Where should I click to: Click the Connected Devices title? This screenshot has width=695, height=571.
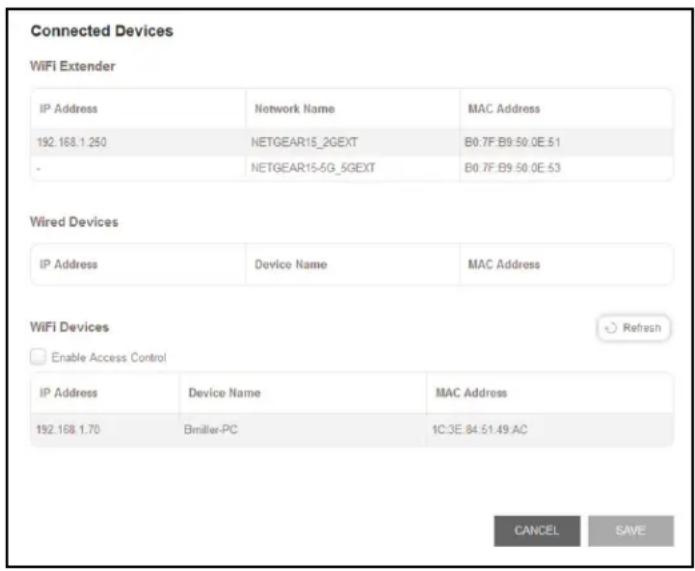102,31
